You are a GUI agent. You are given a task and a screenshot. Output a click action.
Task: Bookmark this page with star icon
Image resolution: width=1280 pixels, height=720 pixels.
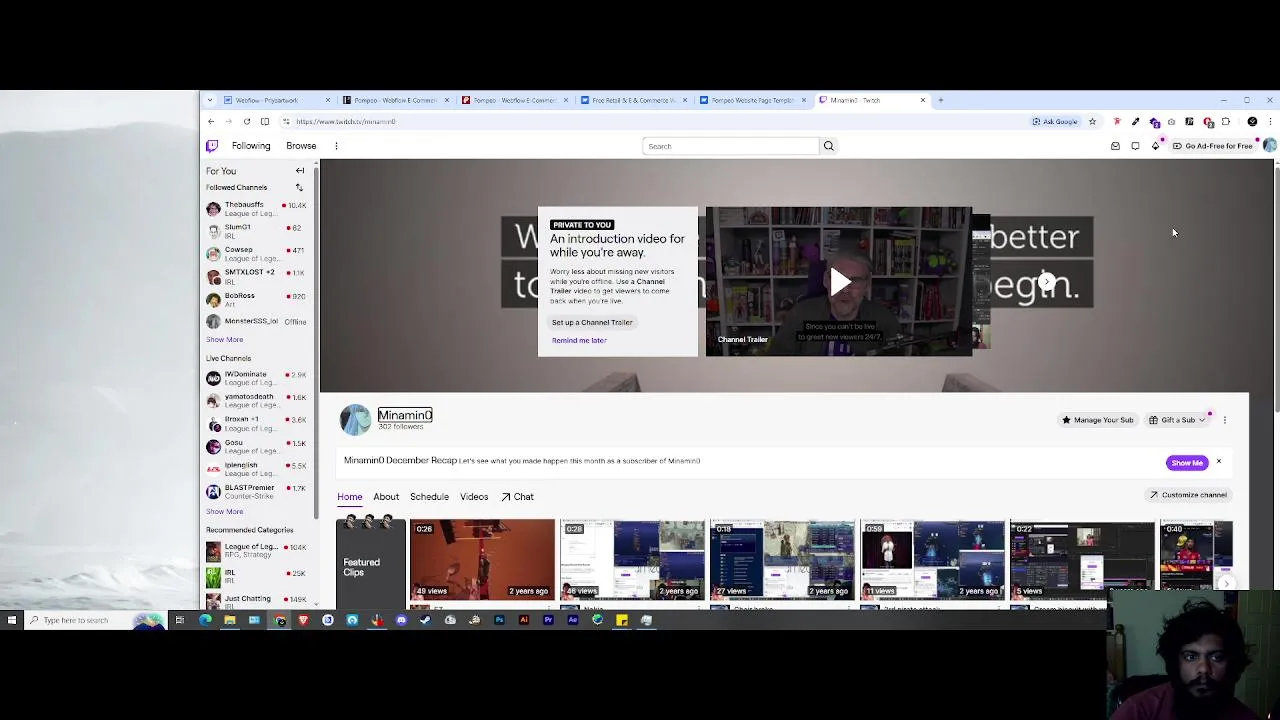[x=1092, y=122]
